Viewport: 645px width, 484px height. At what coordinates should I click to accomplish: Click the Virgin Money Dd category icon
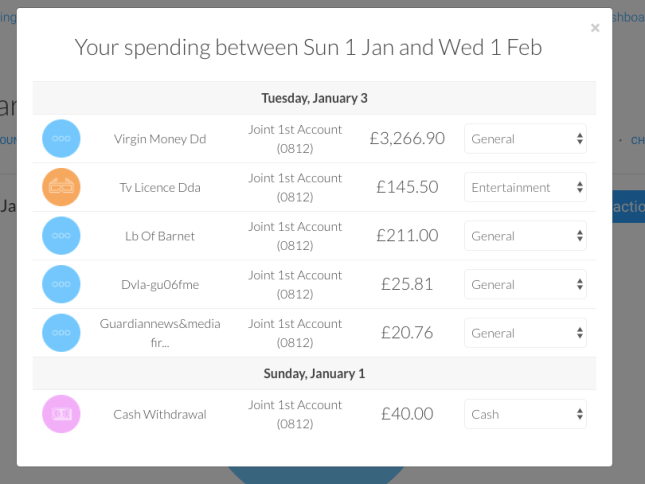coord(61,139)
